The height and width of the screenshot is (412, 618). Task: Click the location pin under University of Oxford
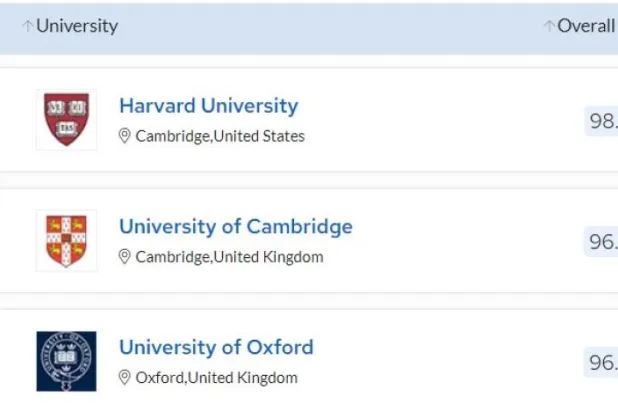(125, 378)
